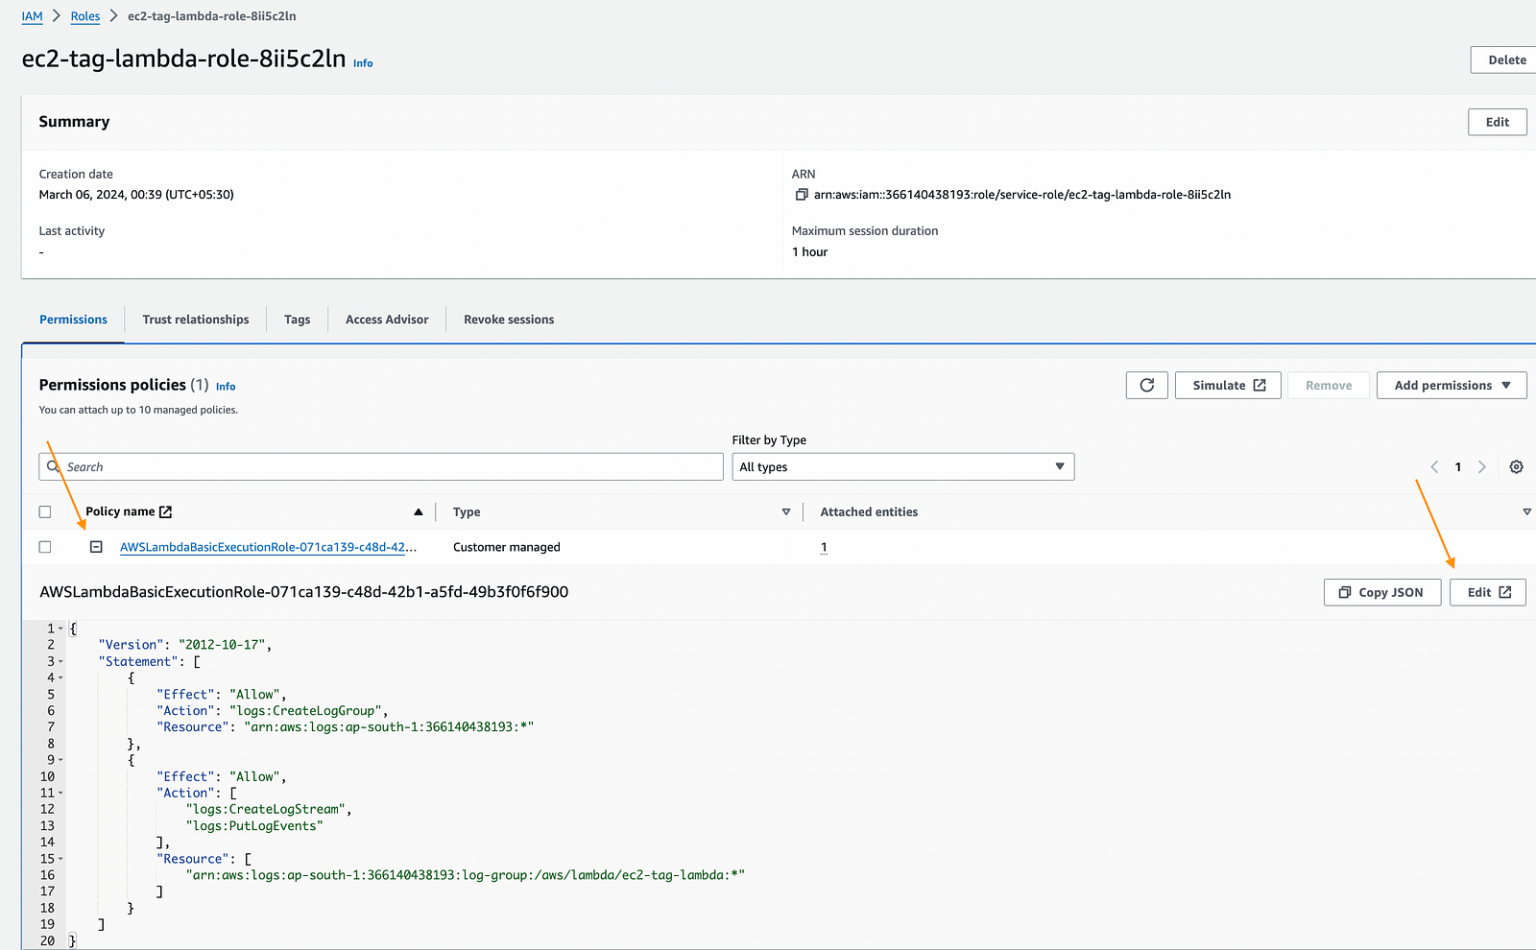
Task: Copy the role ARN with copy icon
Action: click(x=801, y=195)
